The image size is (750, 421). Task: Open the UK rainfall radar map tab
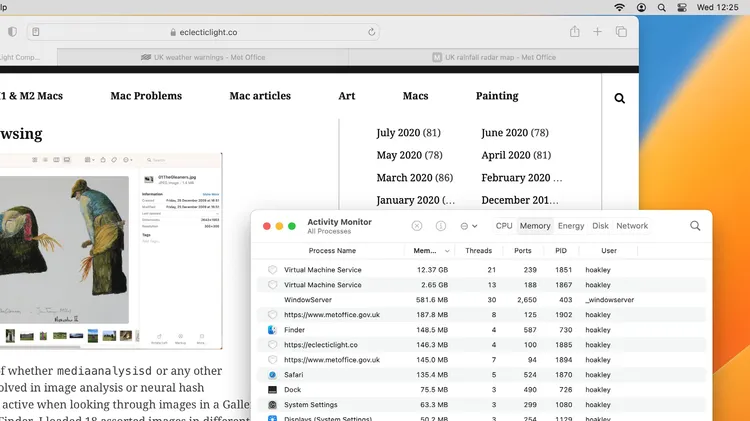point(495,57)
